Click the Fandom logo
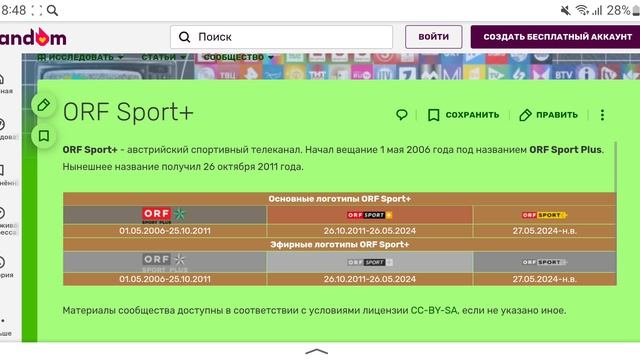Screen dimensions: 640x360 [x=33, y=37]
